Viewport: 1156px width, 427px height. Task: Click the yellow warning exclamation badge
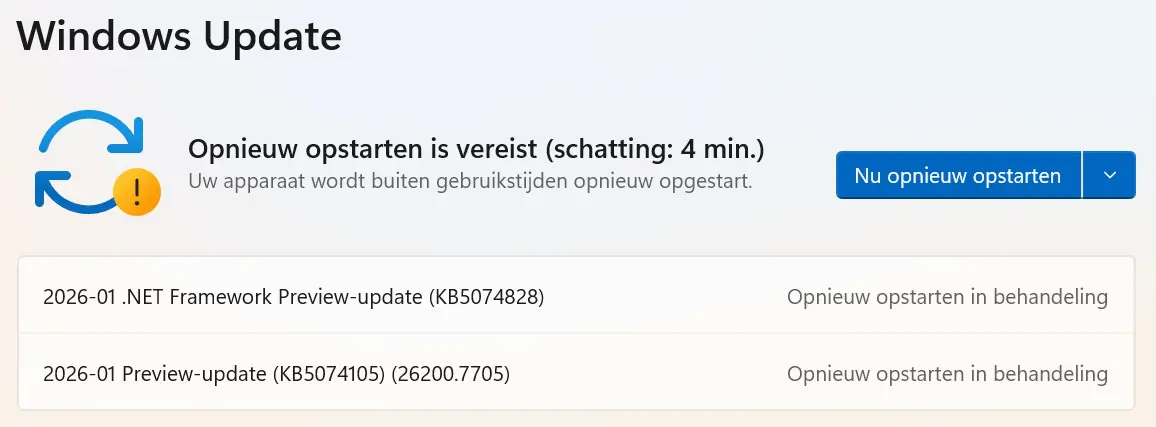tap(135, 190)
